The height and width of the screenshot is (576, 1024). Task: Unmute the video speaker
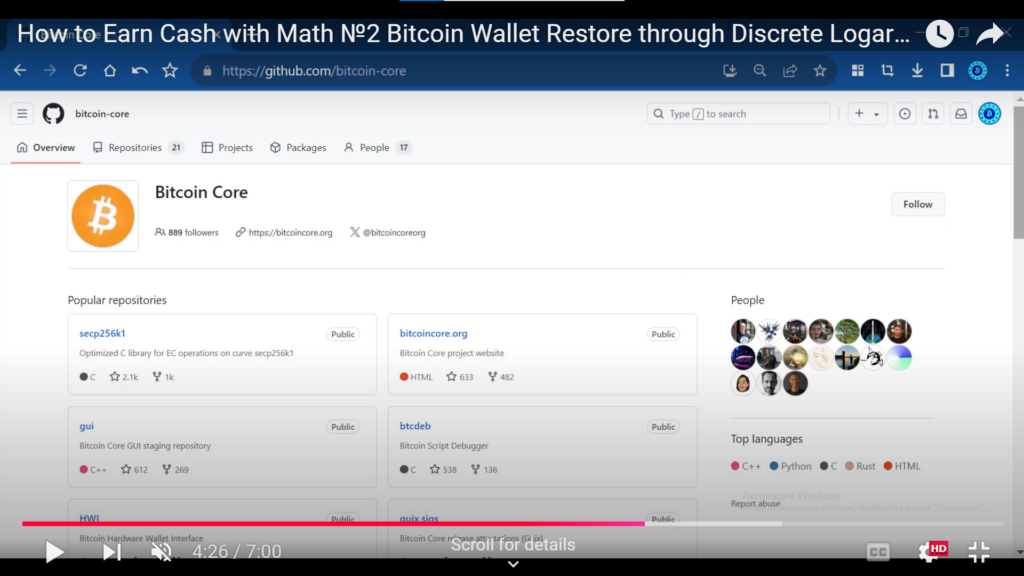pyautogui.click(x=161, y=552)
